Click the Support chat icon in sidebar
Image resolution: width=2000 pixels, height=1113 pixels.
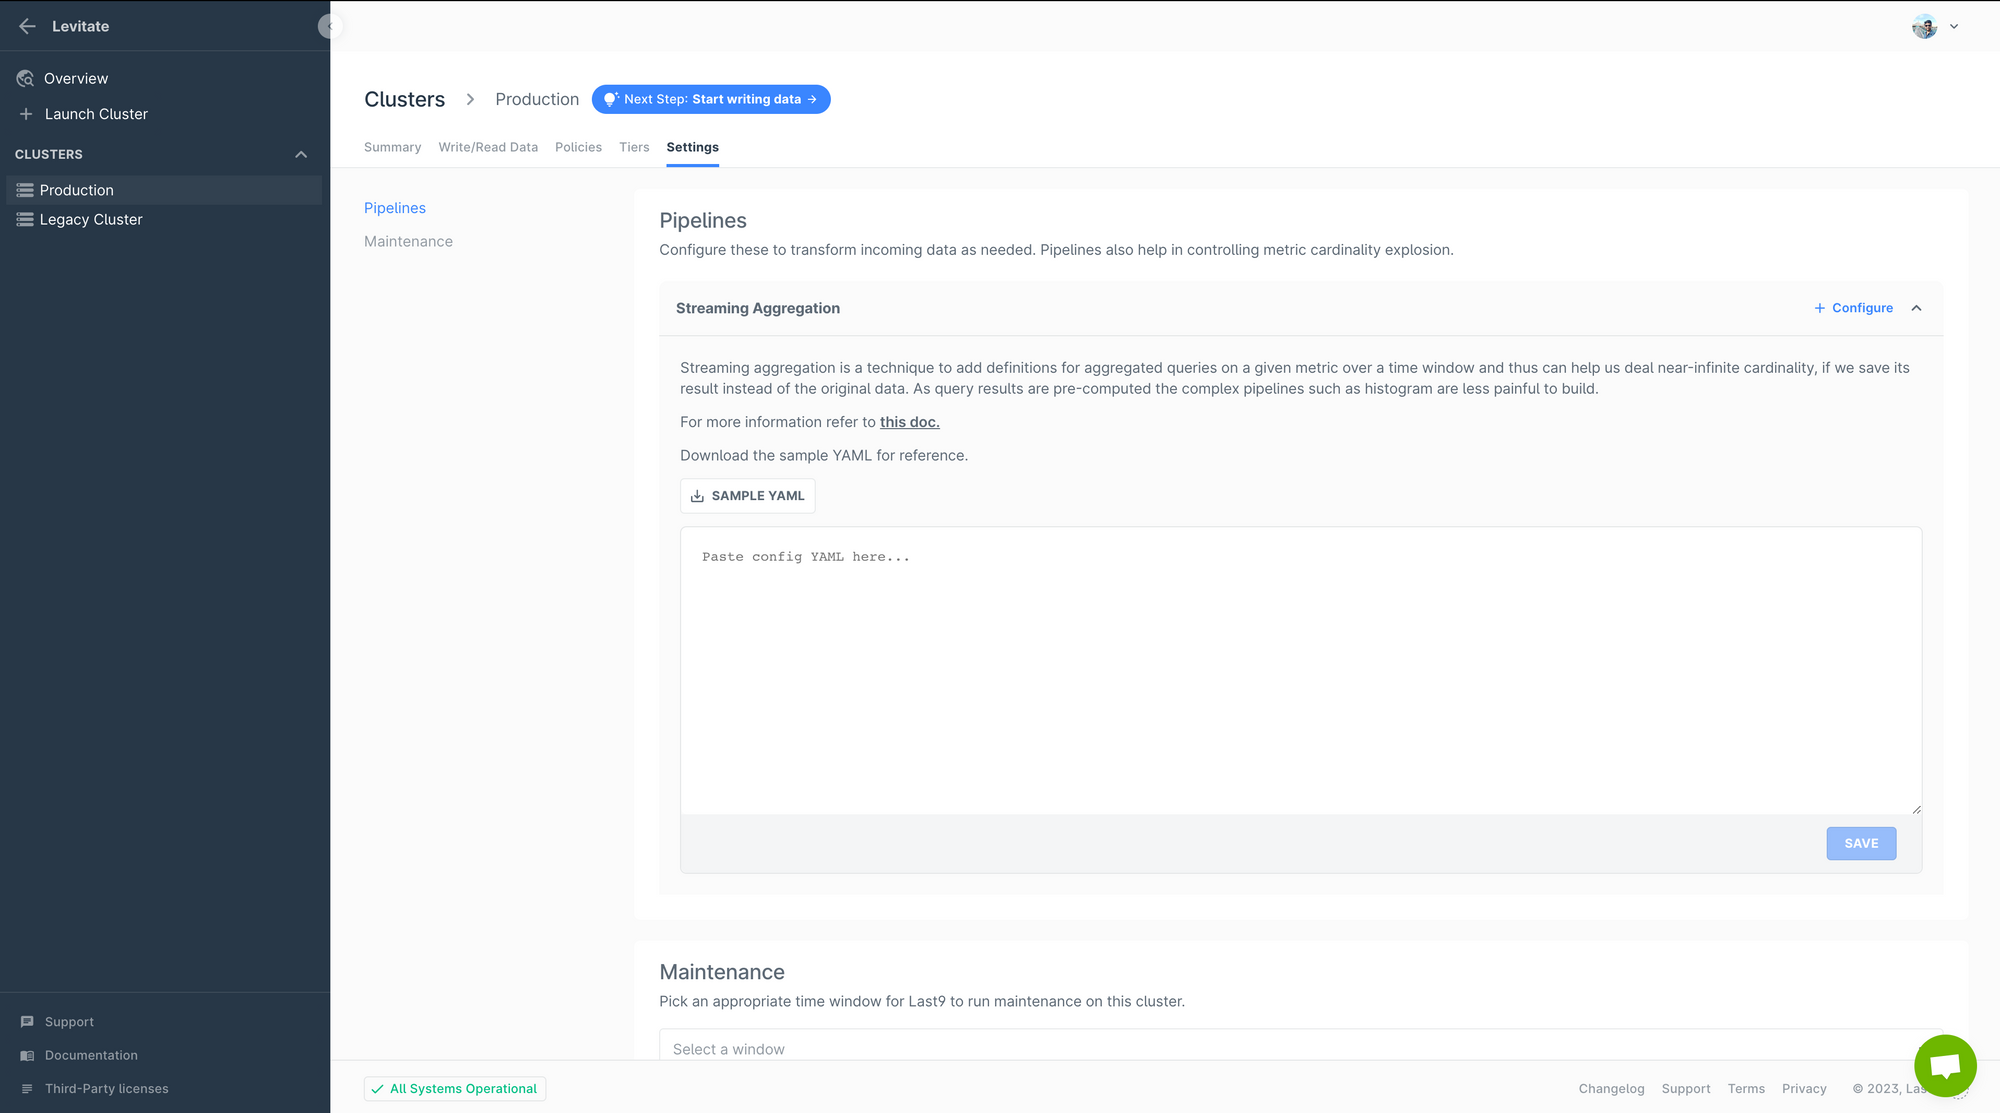[27, 1022]
